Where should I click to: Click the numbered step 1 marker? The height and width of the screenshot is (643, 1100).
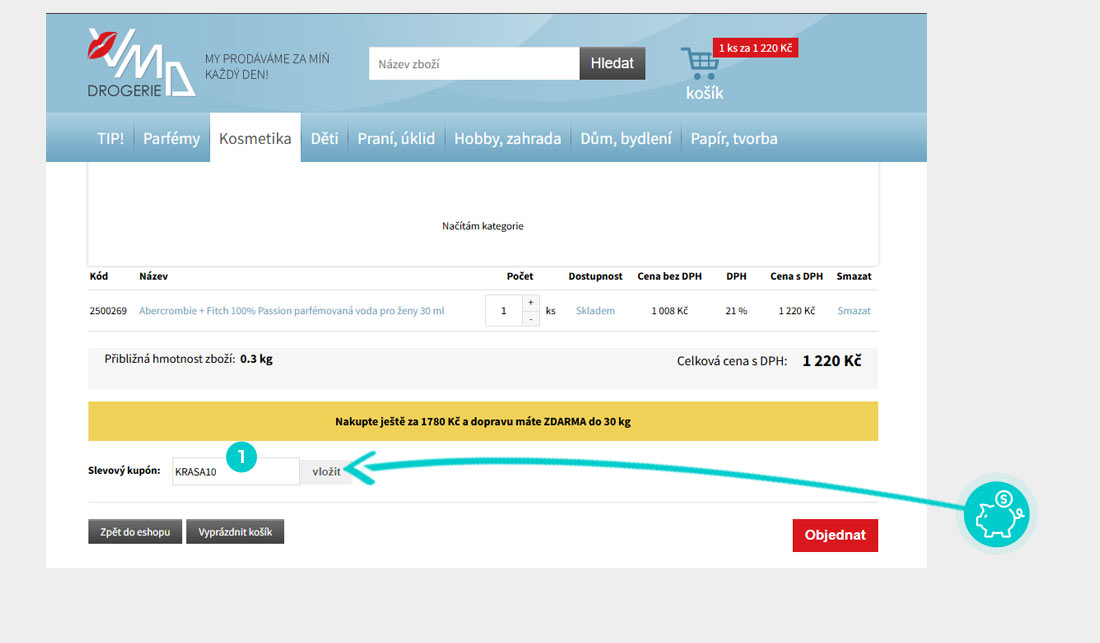(242, 457)
